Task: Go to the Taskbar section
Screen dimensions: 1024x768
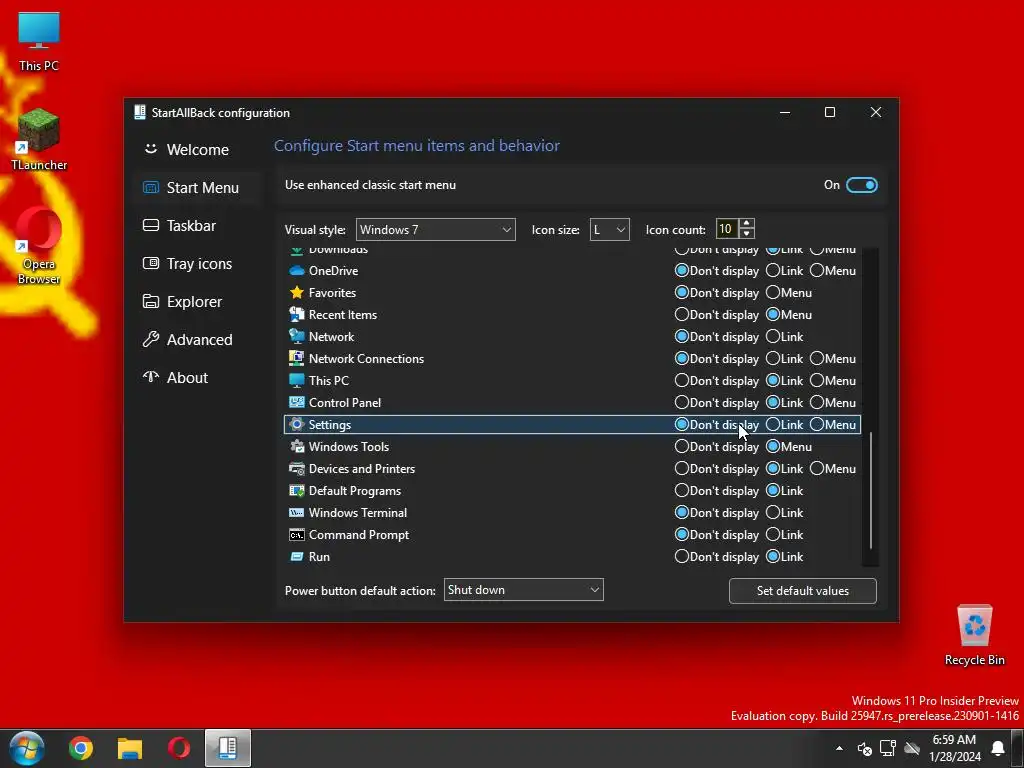Action: (x=199, y=225)
